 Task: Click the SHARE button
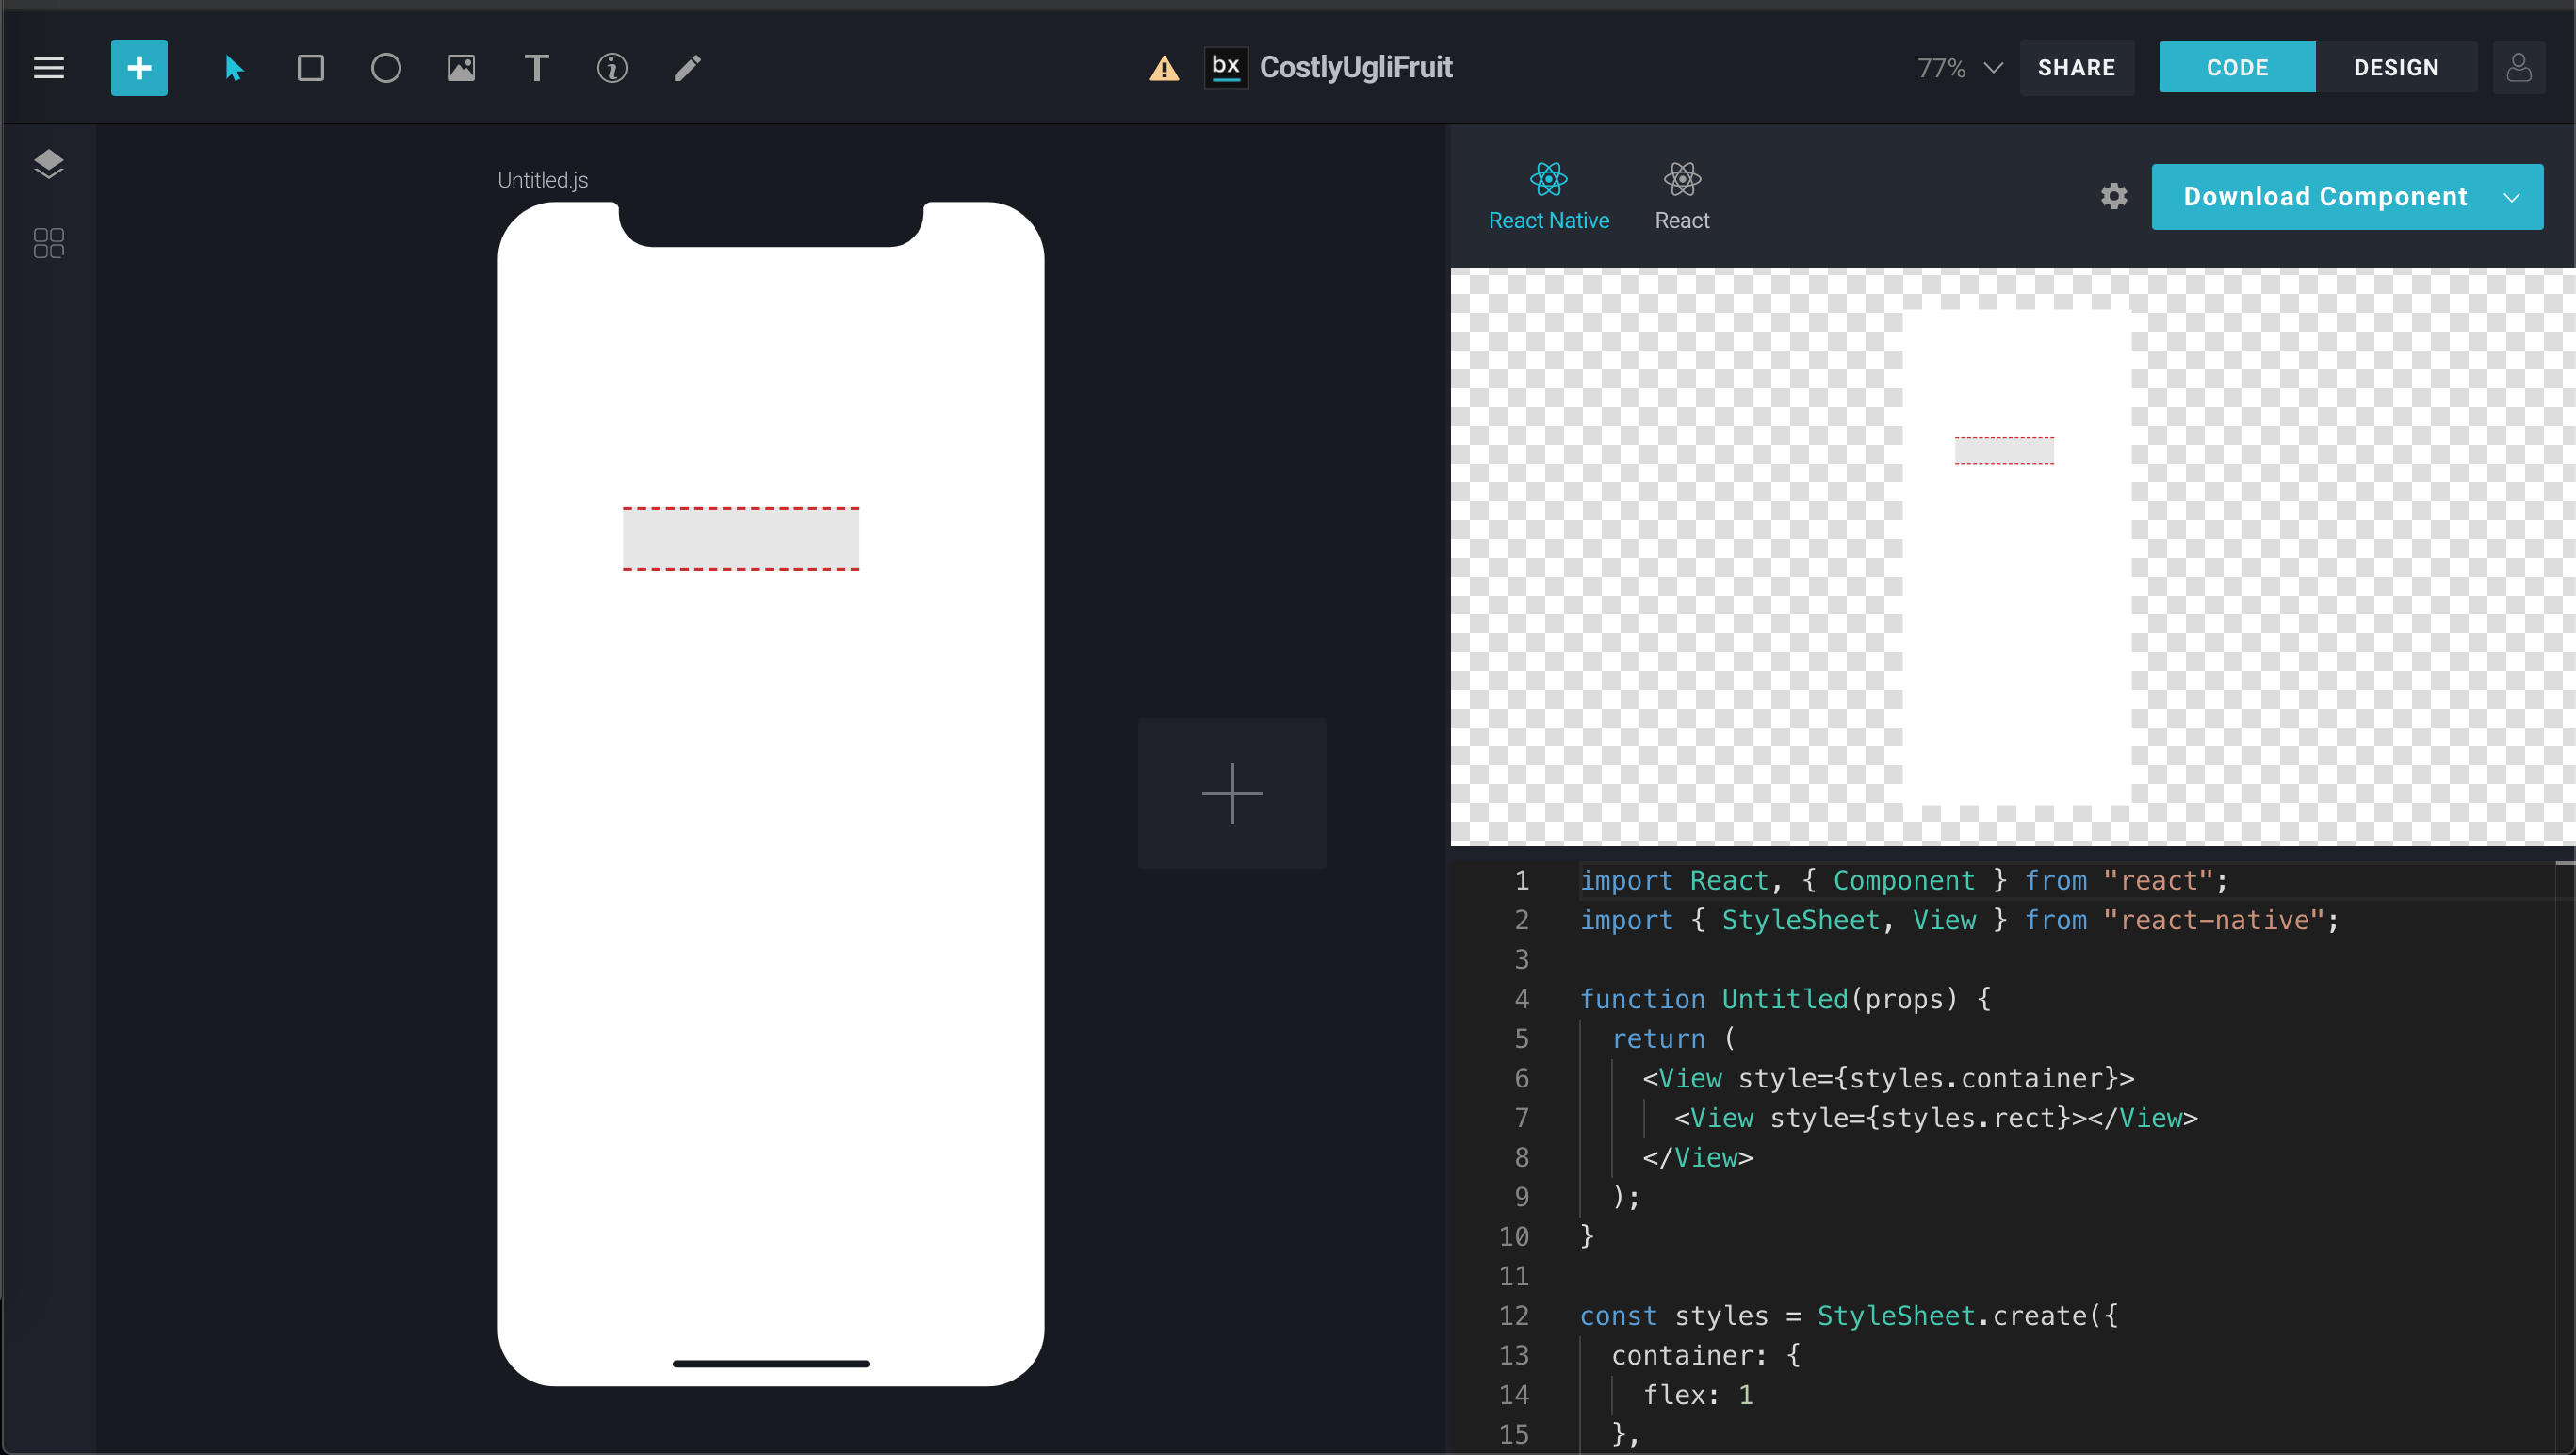point(2076,67)
